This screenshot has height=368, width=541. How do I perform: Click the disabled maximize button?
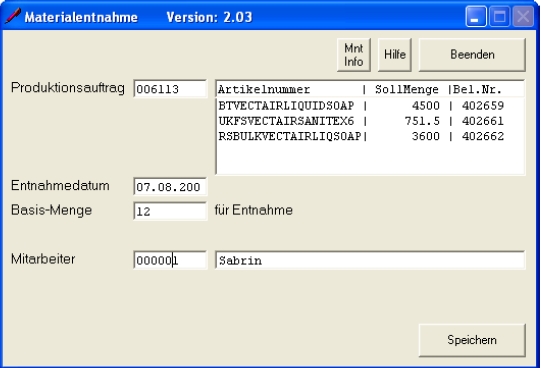[x=500, y=16]
